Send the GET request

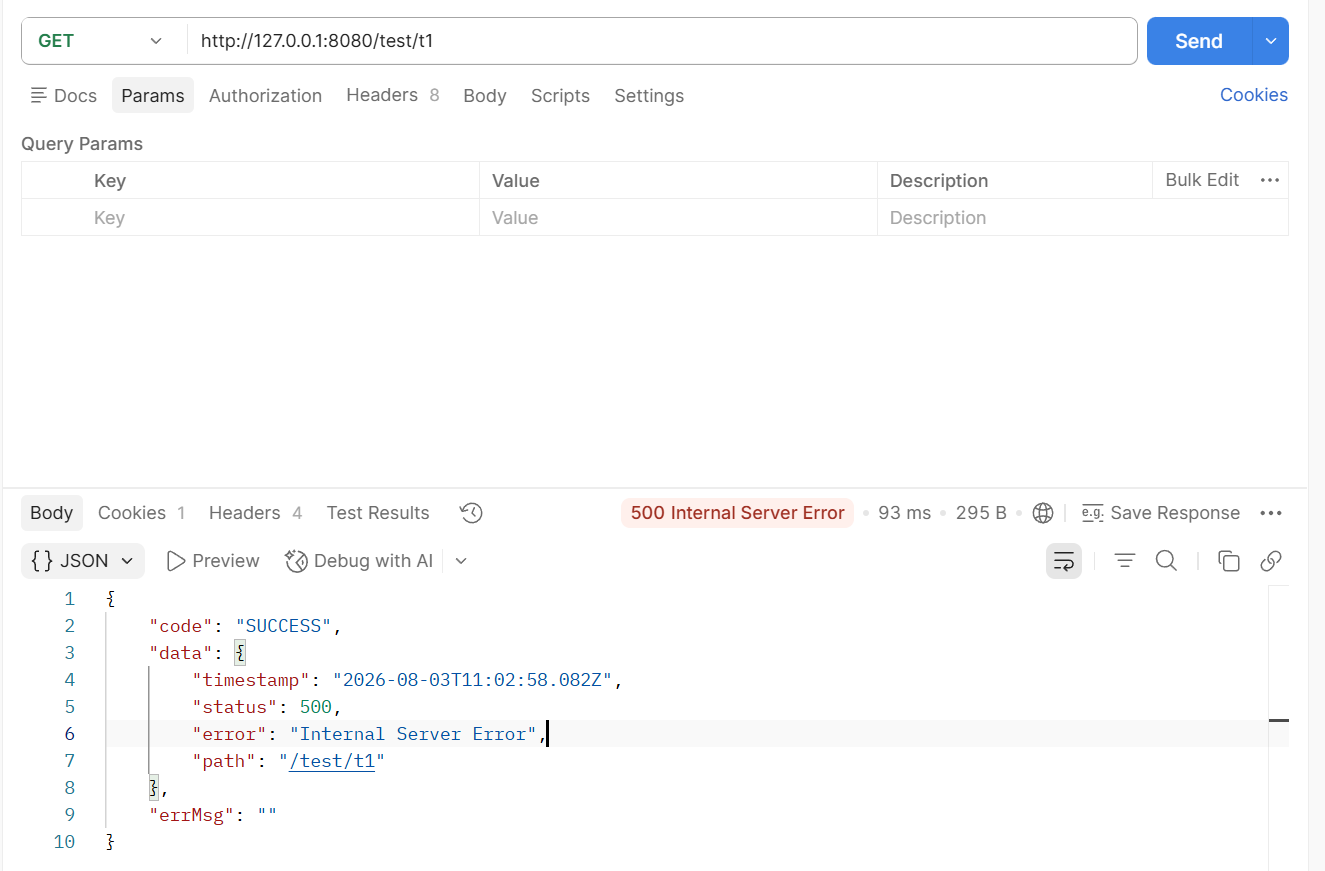point(1199,41)
